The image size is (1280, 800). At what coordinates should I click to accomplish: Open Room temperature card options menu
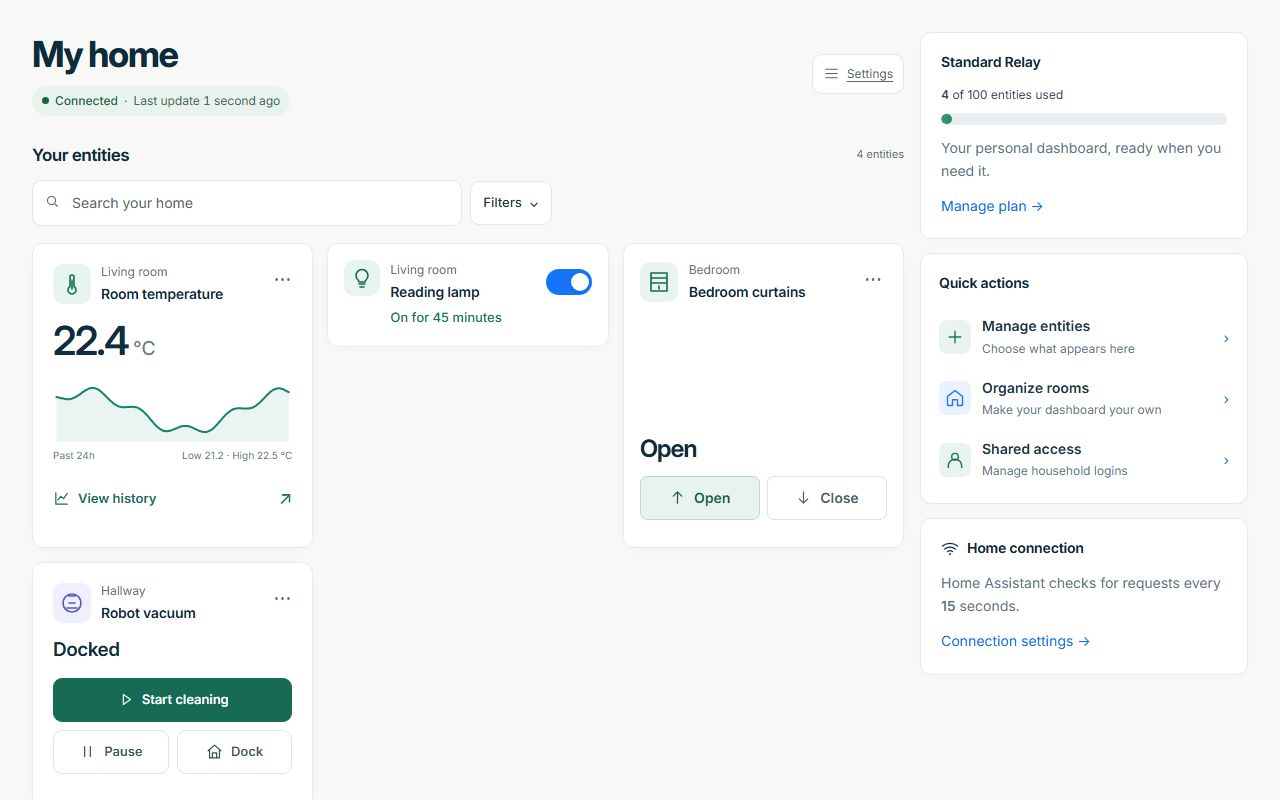click(283, 280)
